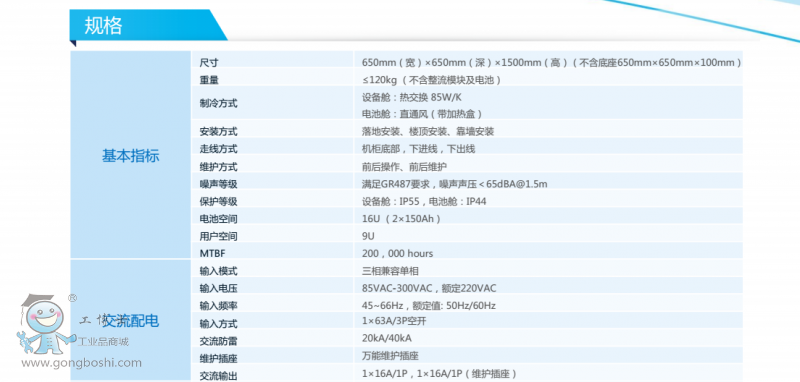Click the 工业品商城 watermark text
Image resolution: width=800 pixels, height=382 pixels.
pyautogui.click(x=103, y=341)
